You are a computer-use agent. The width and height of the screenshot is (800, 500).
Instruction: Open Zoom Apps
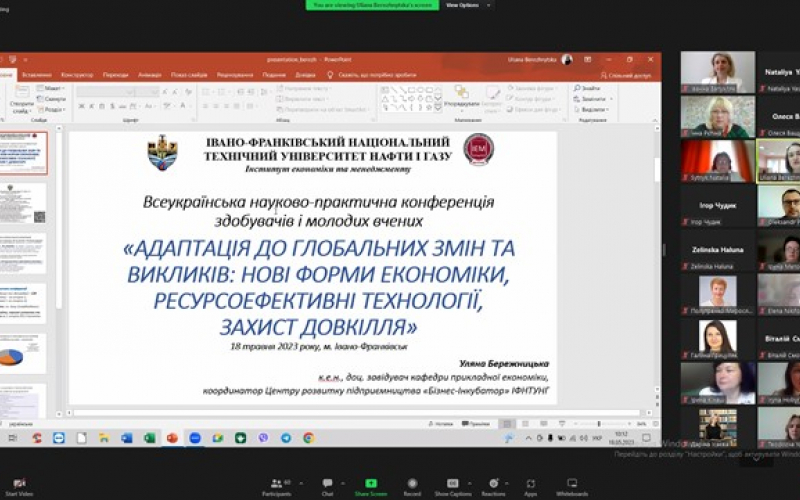(x=531, y=486)
